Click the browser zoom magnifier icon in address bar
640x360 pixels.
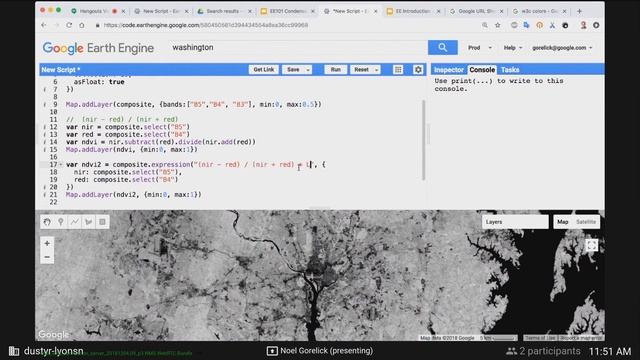tap(485, 25)
